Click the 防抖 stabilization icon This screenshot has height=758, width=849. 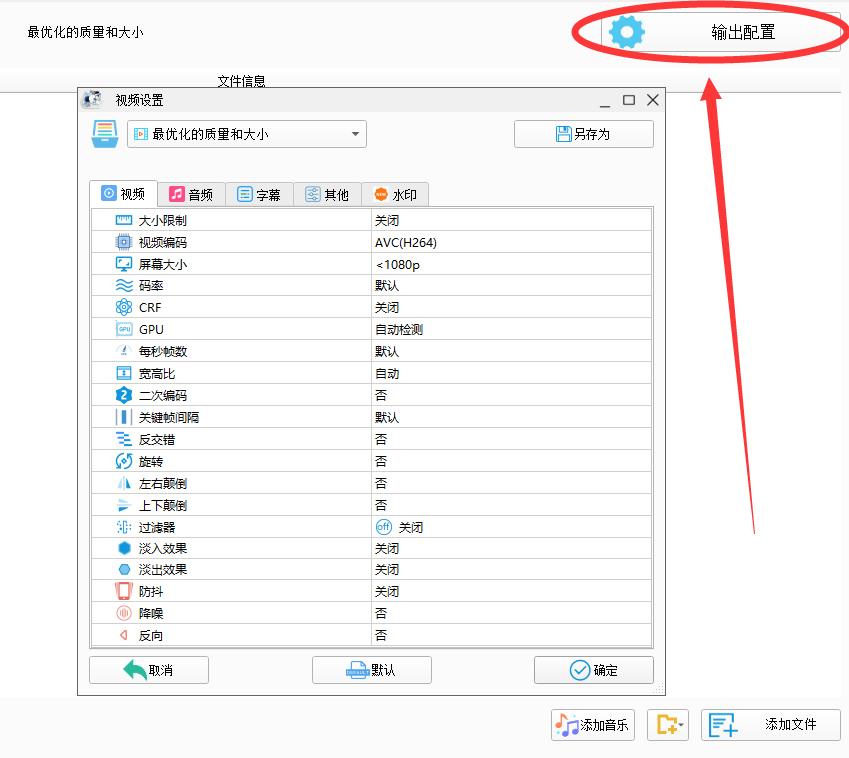tap(123, 591)
